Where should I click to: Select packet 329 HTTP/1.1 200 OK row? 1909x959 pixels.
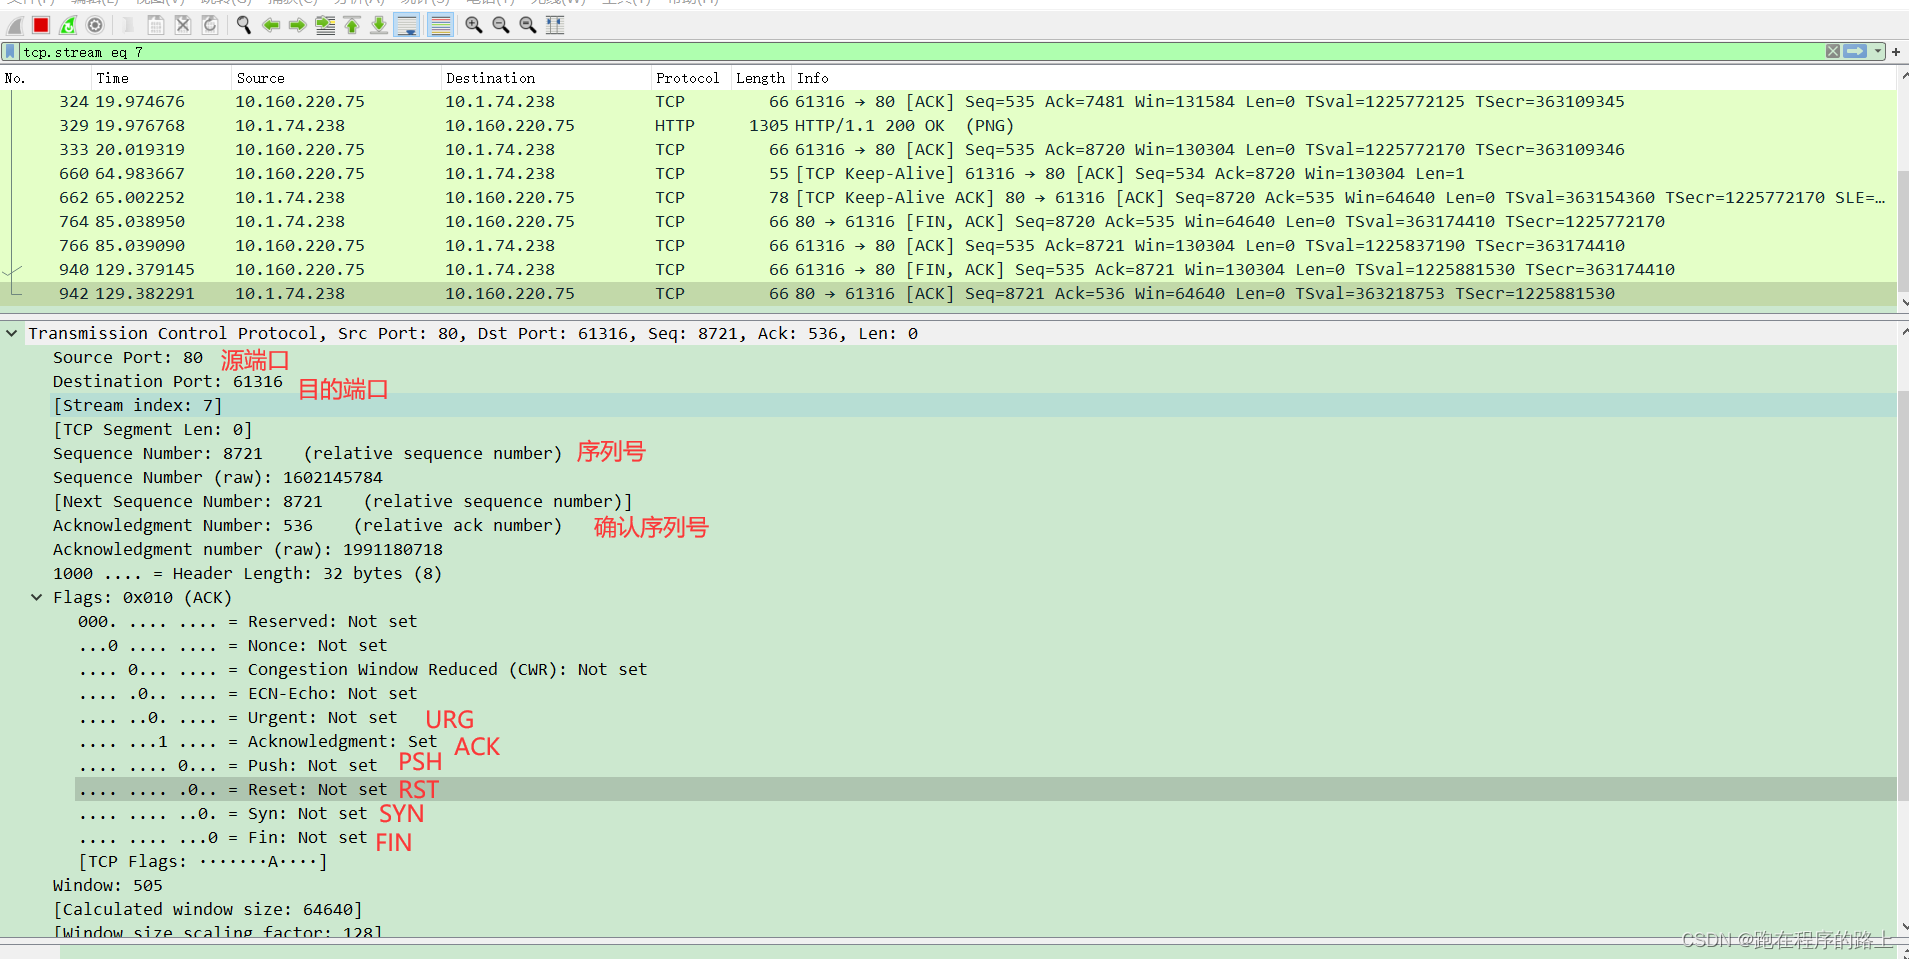(x=948, y=126)
